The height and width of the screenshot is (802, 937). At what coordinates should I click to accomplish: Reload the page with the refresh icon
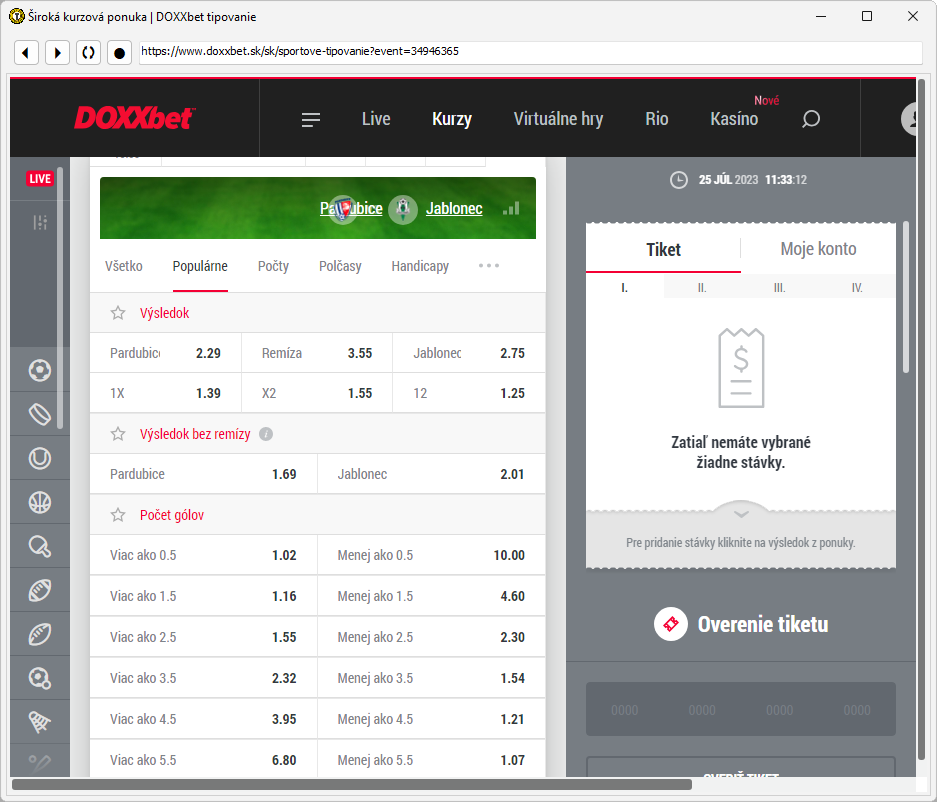click(x=88, y=53)
